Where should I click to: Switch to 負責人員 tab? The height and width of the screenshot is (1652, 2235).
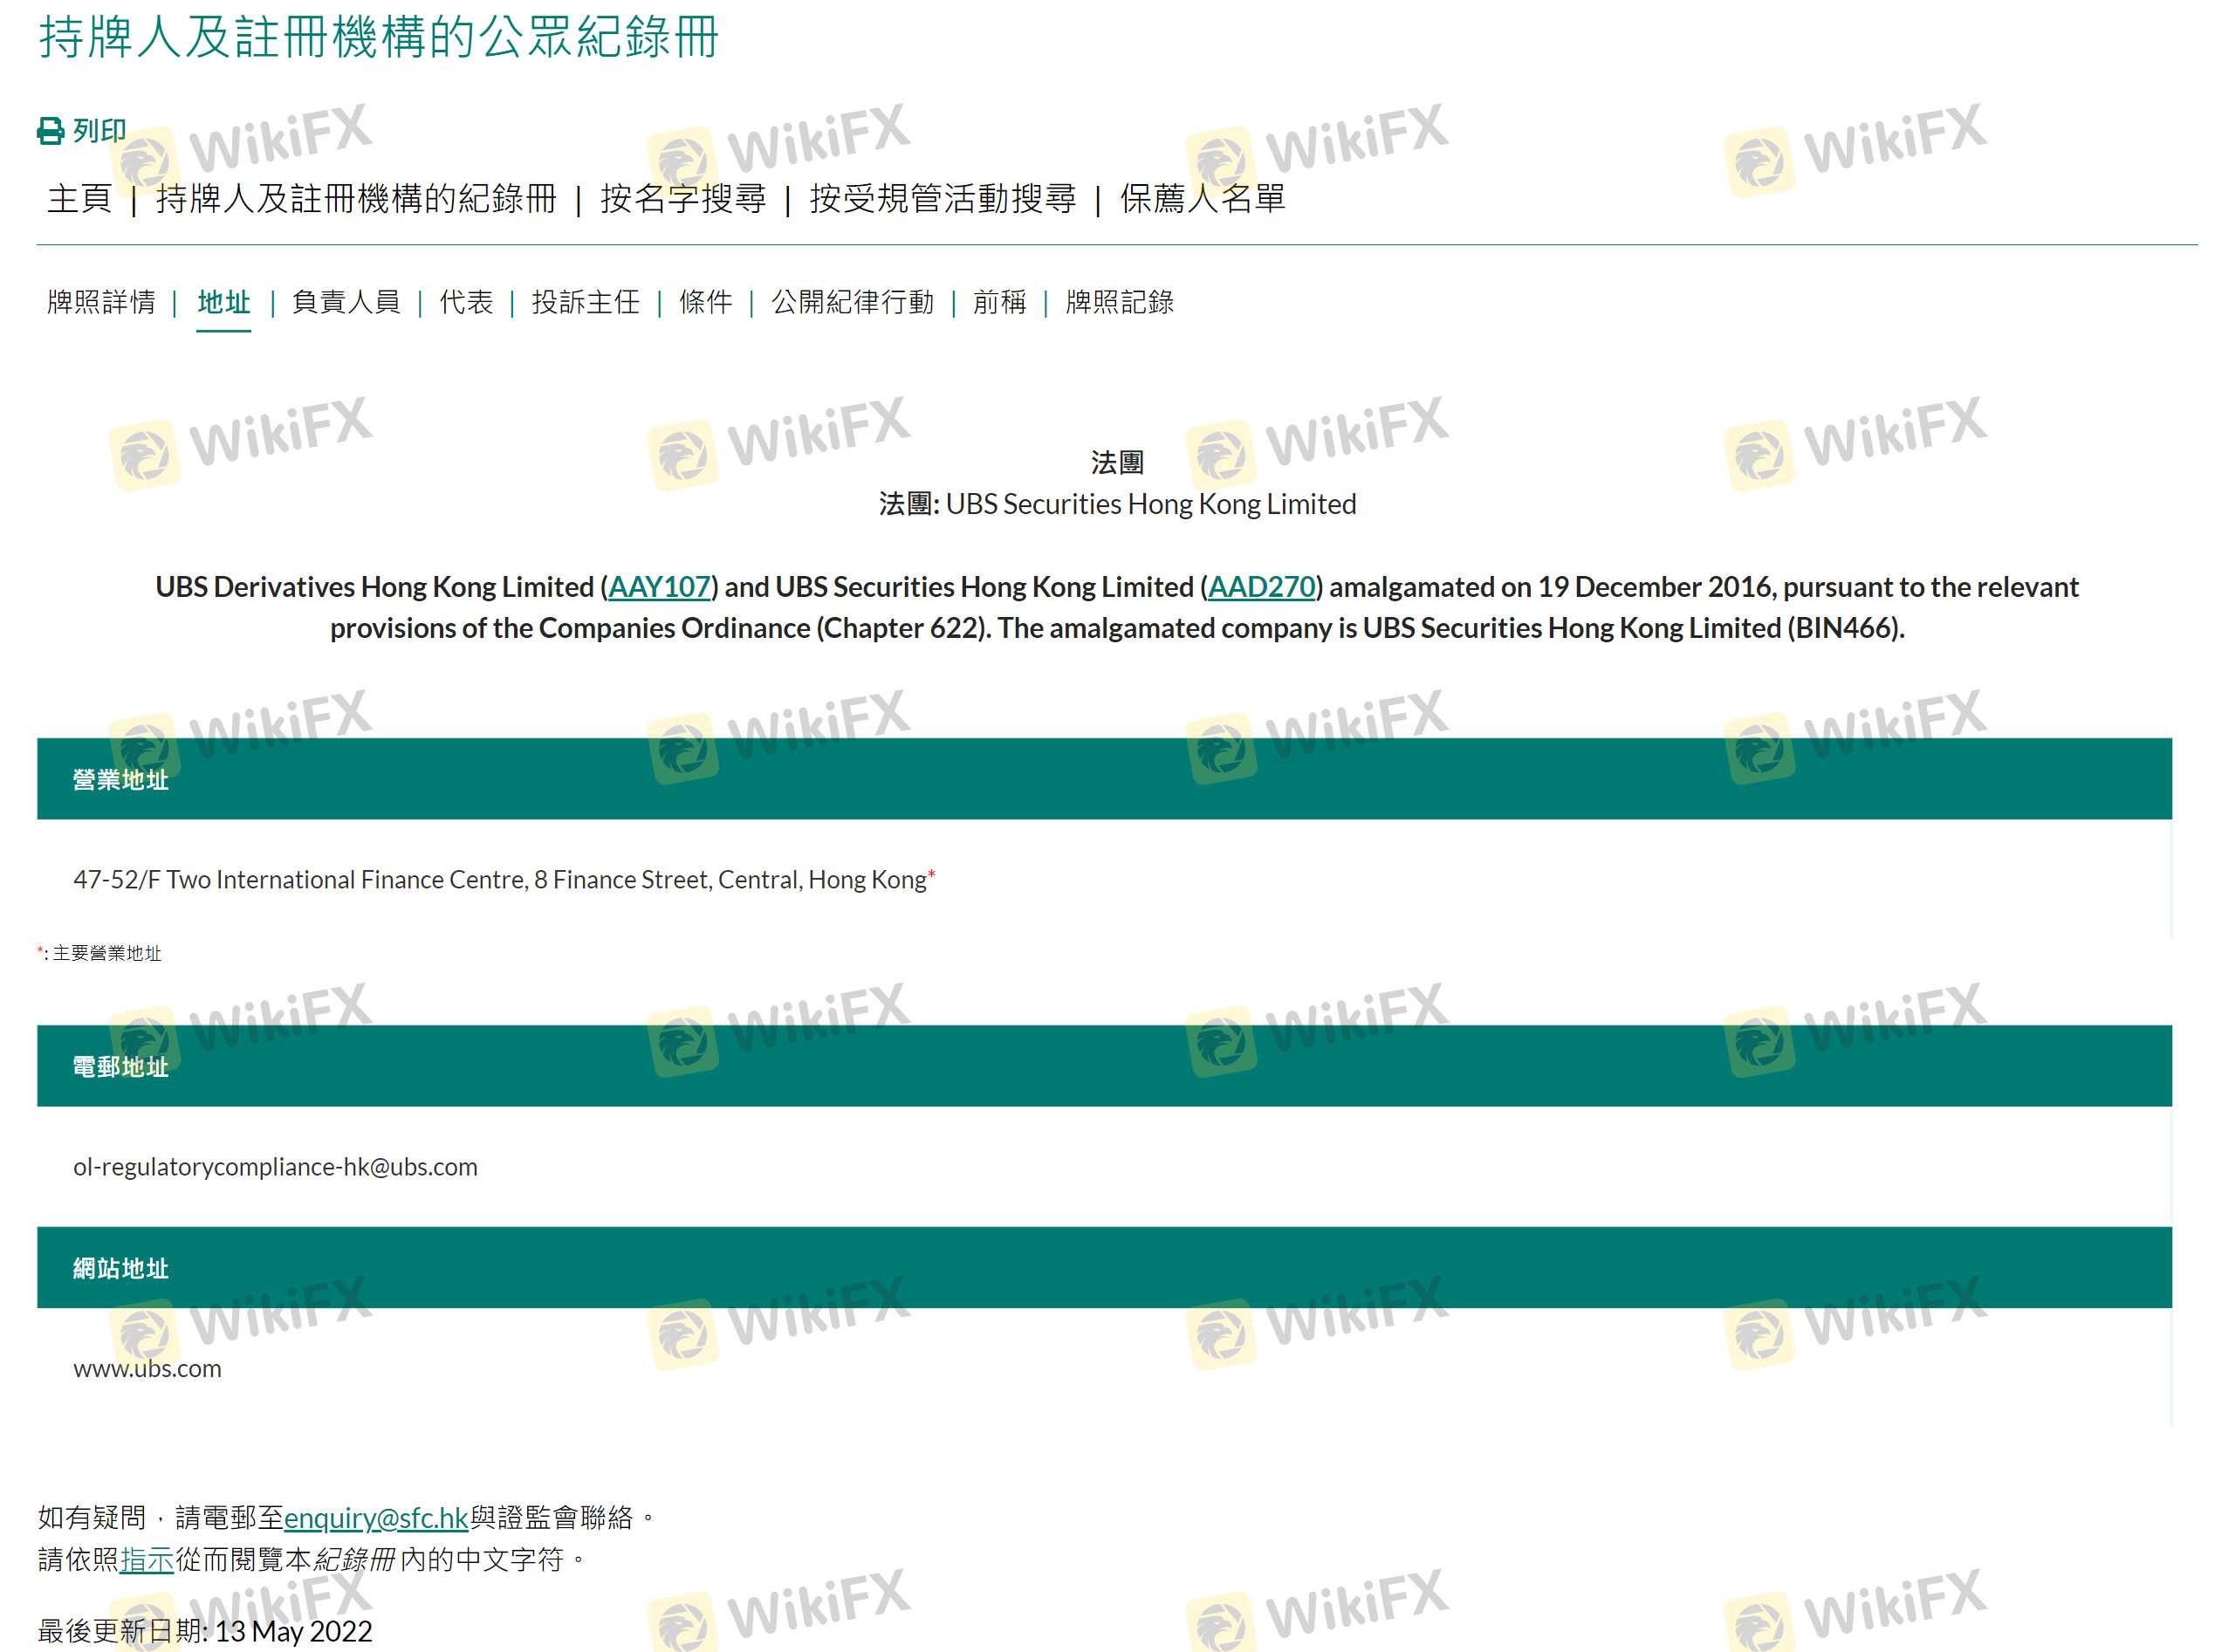pyautogui.click(x=346, y=301)
